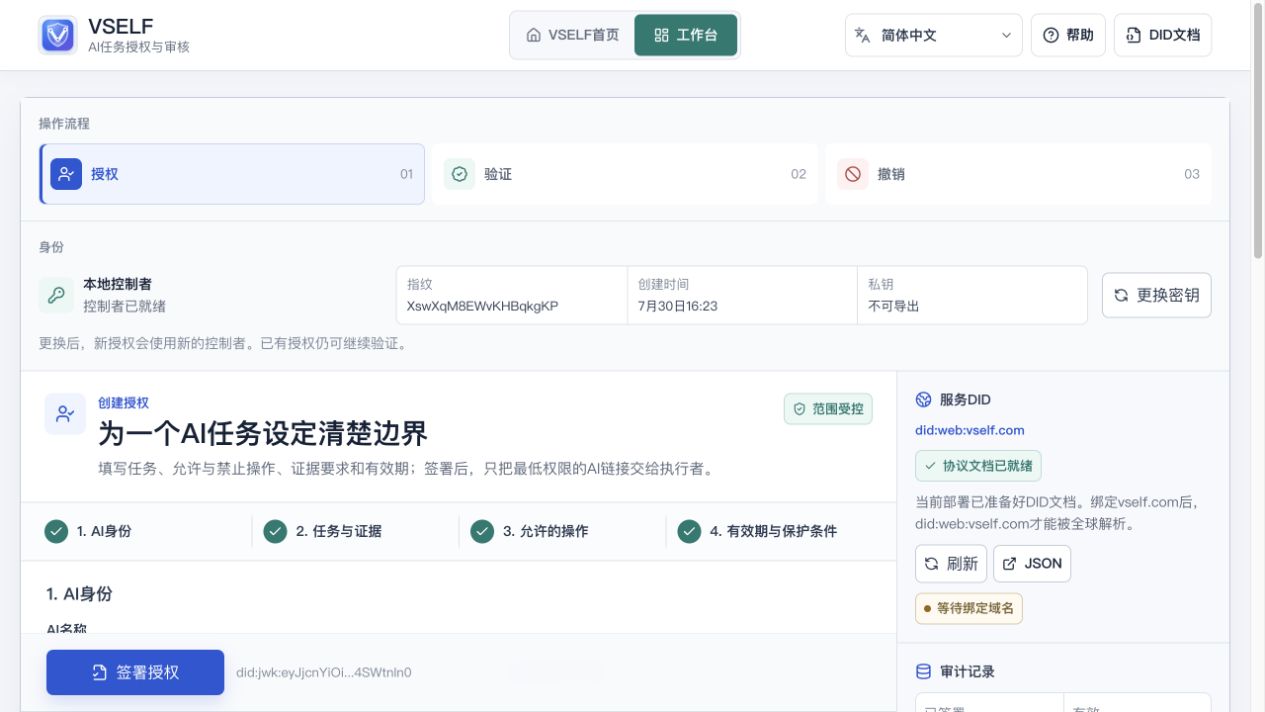The image size is (1265, 712).
Task: Click the 私钥 value 不可导出
Action: pyautogui.click(x=894, y=306)
